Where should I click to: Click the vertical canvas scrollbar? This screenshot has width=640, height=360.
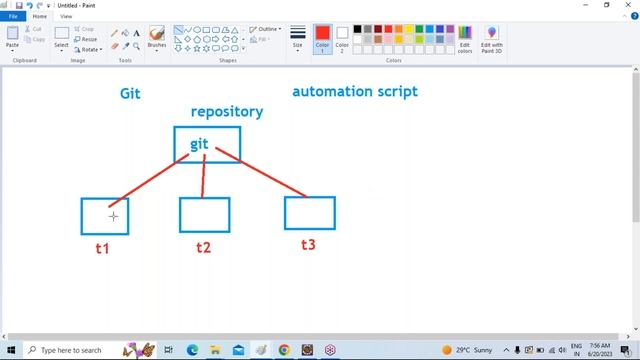click(x=636, y=148)
